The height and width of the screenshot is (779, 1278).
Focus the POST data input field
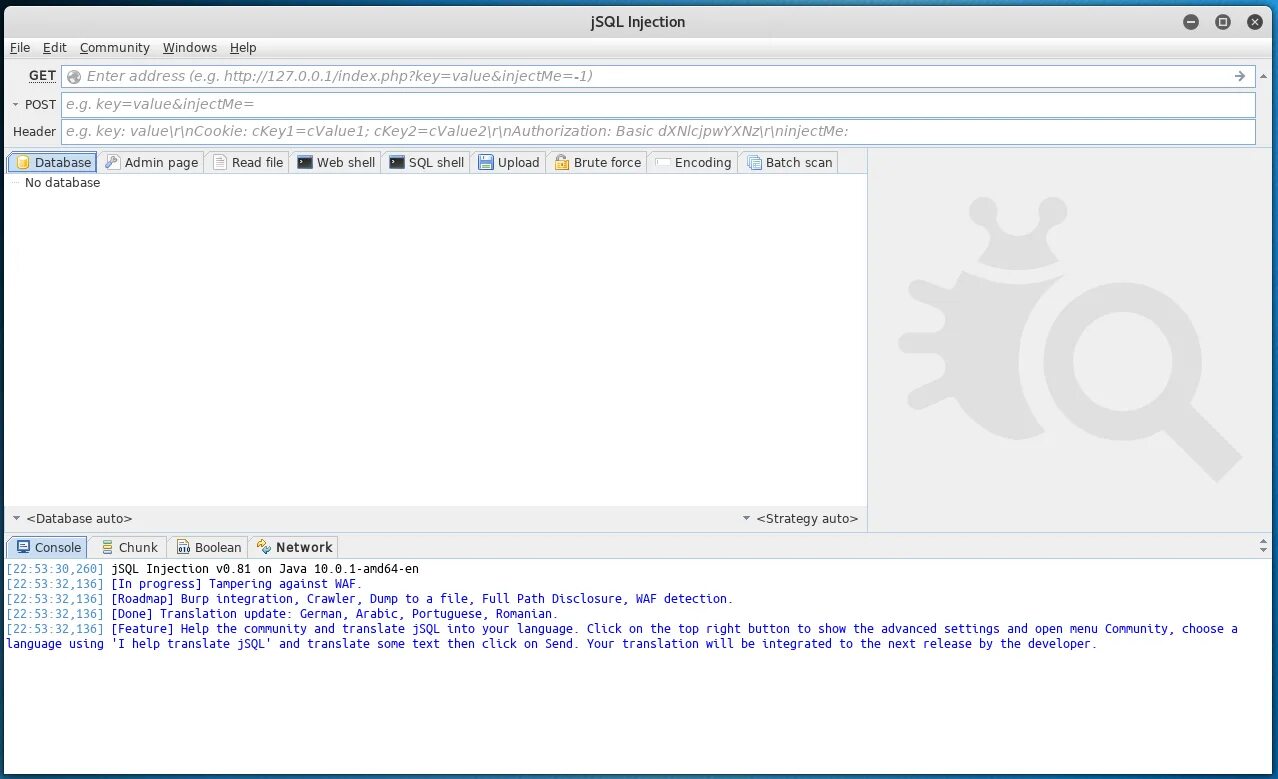(658, 104)
